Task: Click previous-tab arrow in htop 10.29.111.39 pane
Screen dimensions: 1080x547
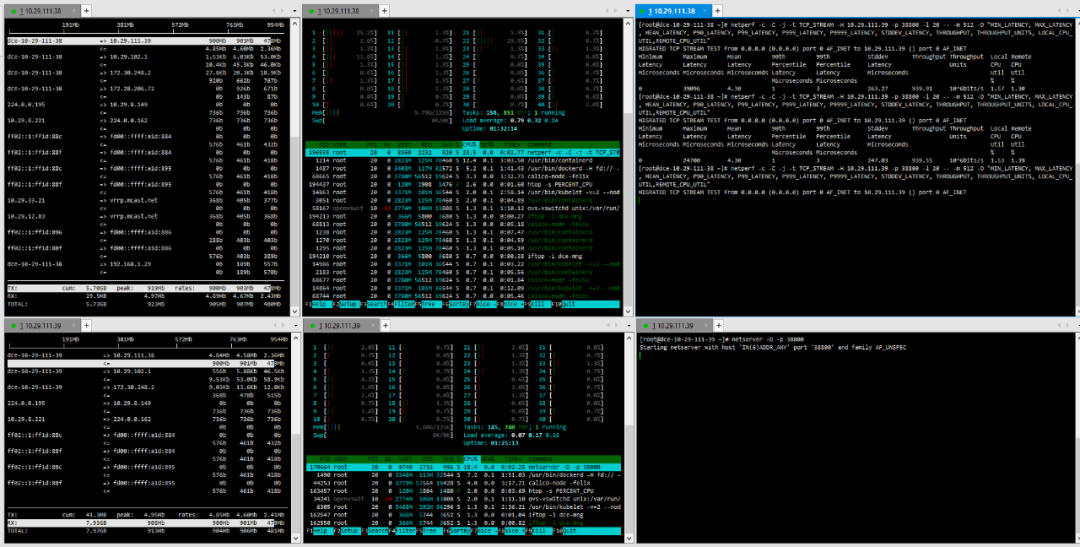Action: [606, 325]
